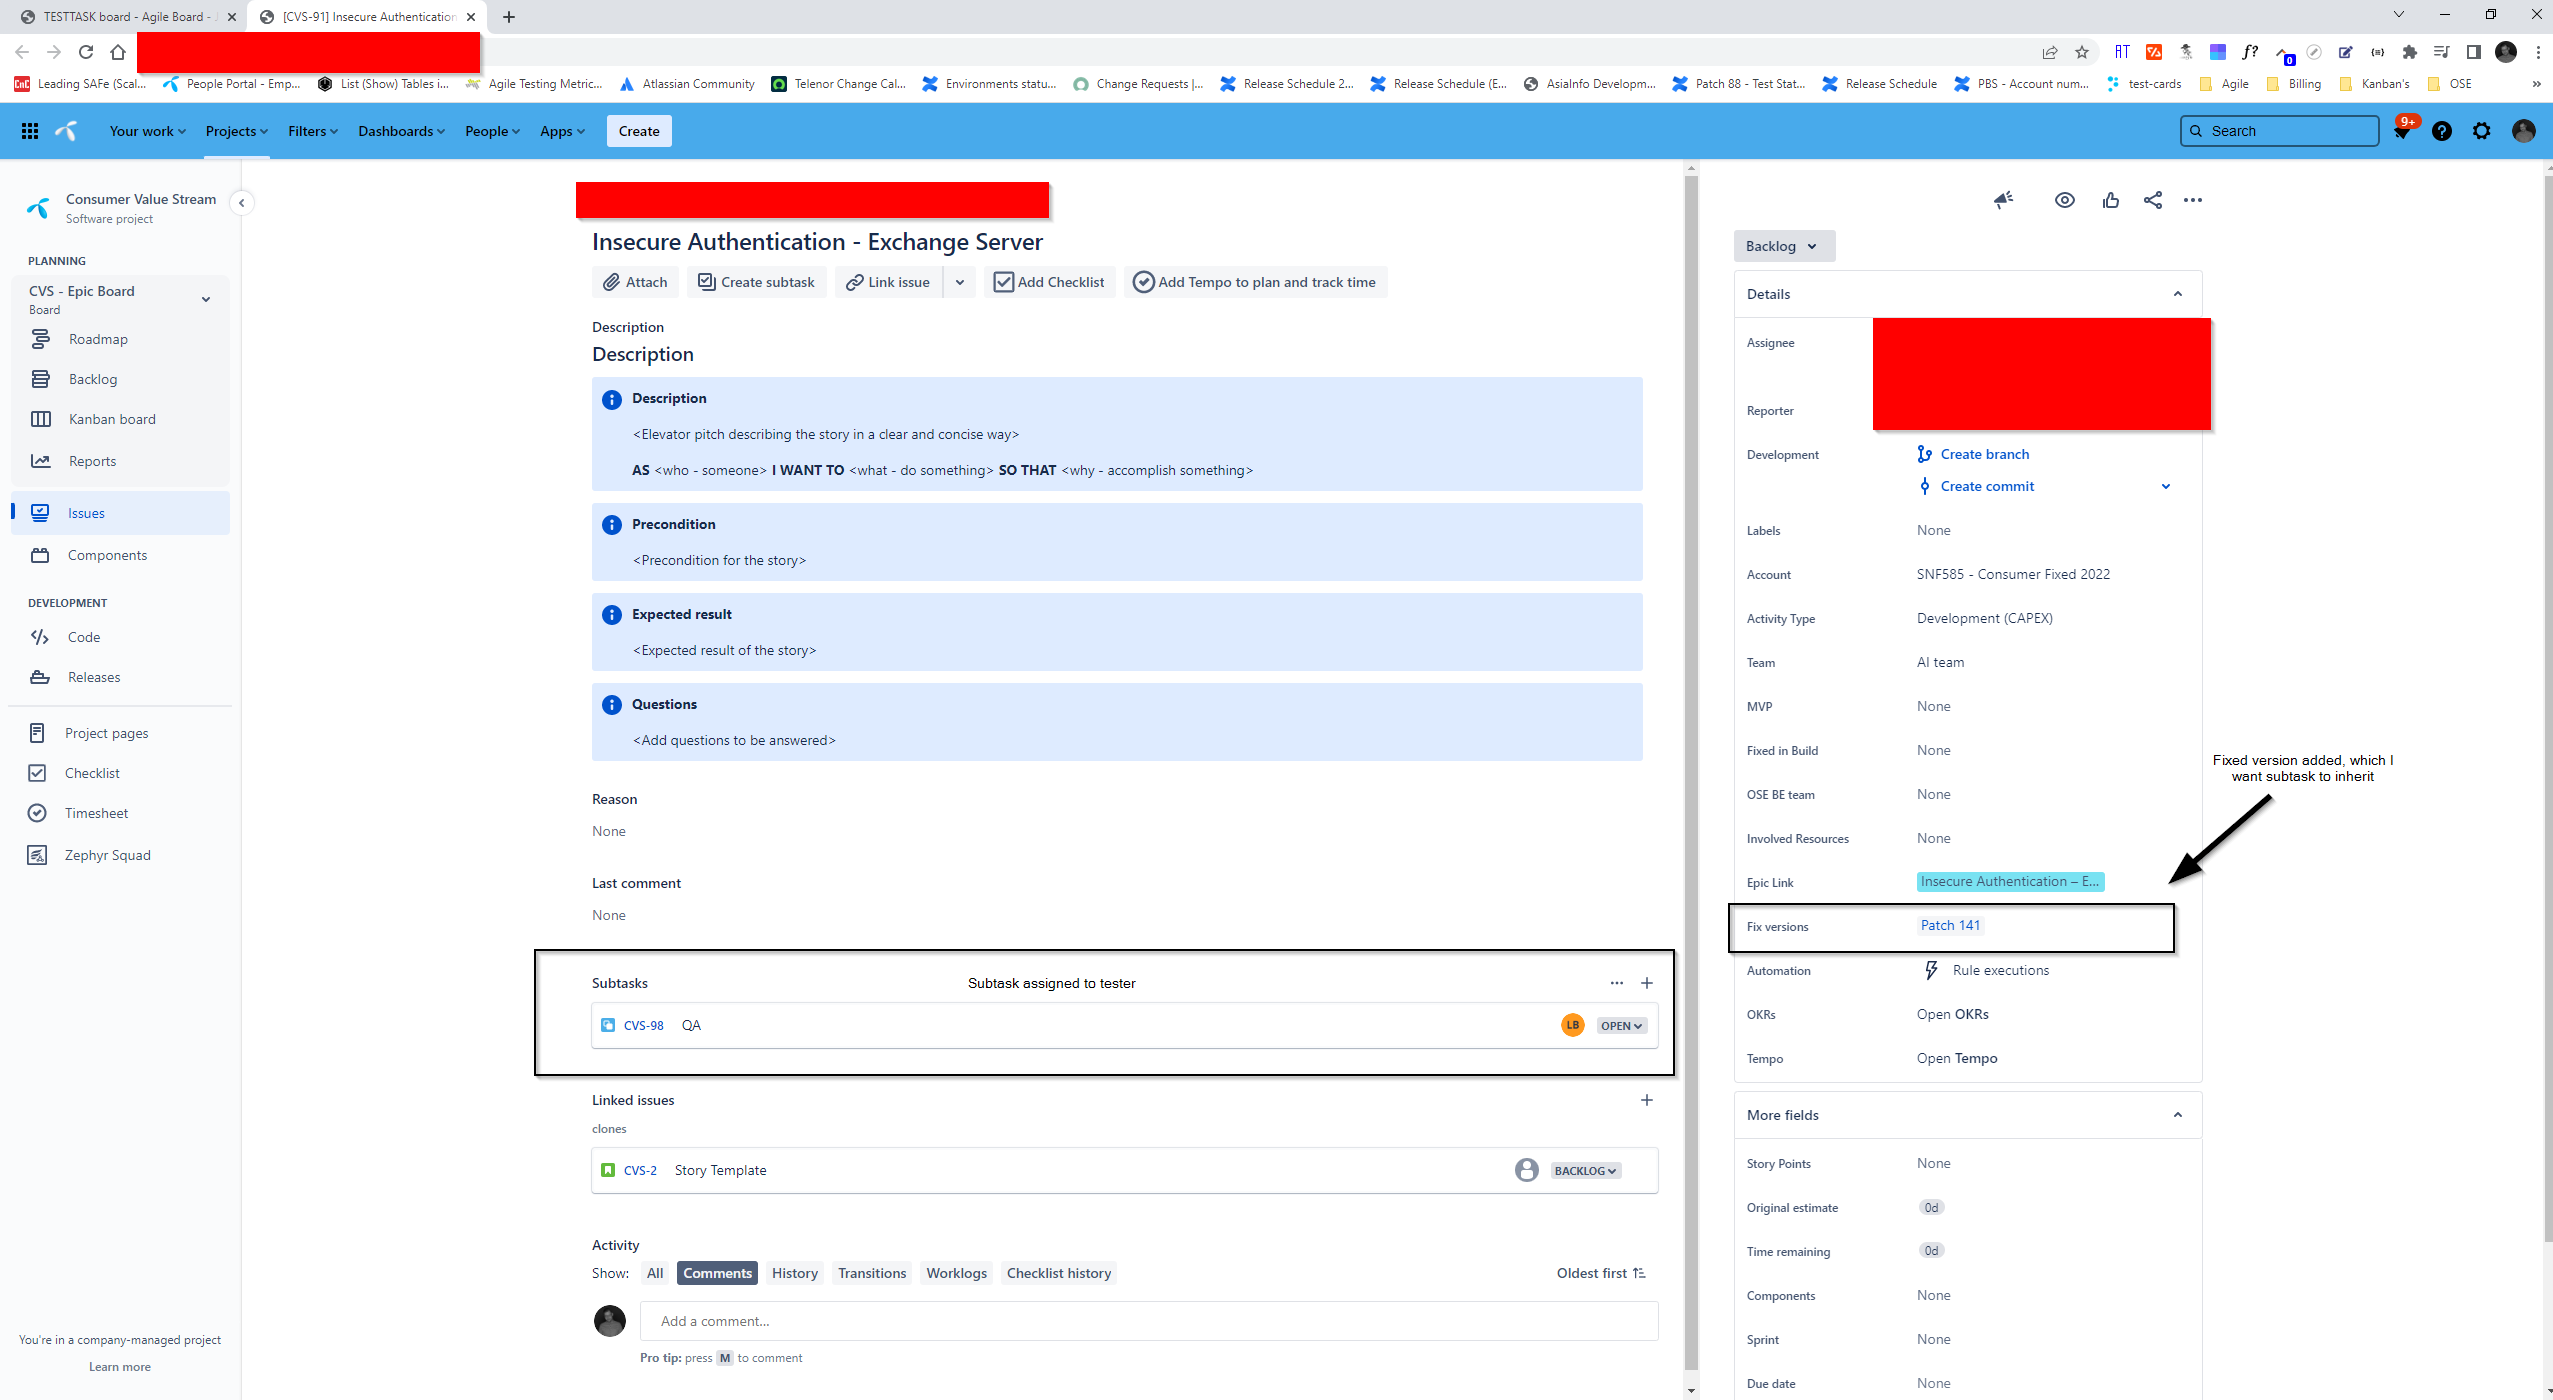2553x1400 pixels.
Task: Switch to the Worklogs activity tab
Action: [956, 1273]
